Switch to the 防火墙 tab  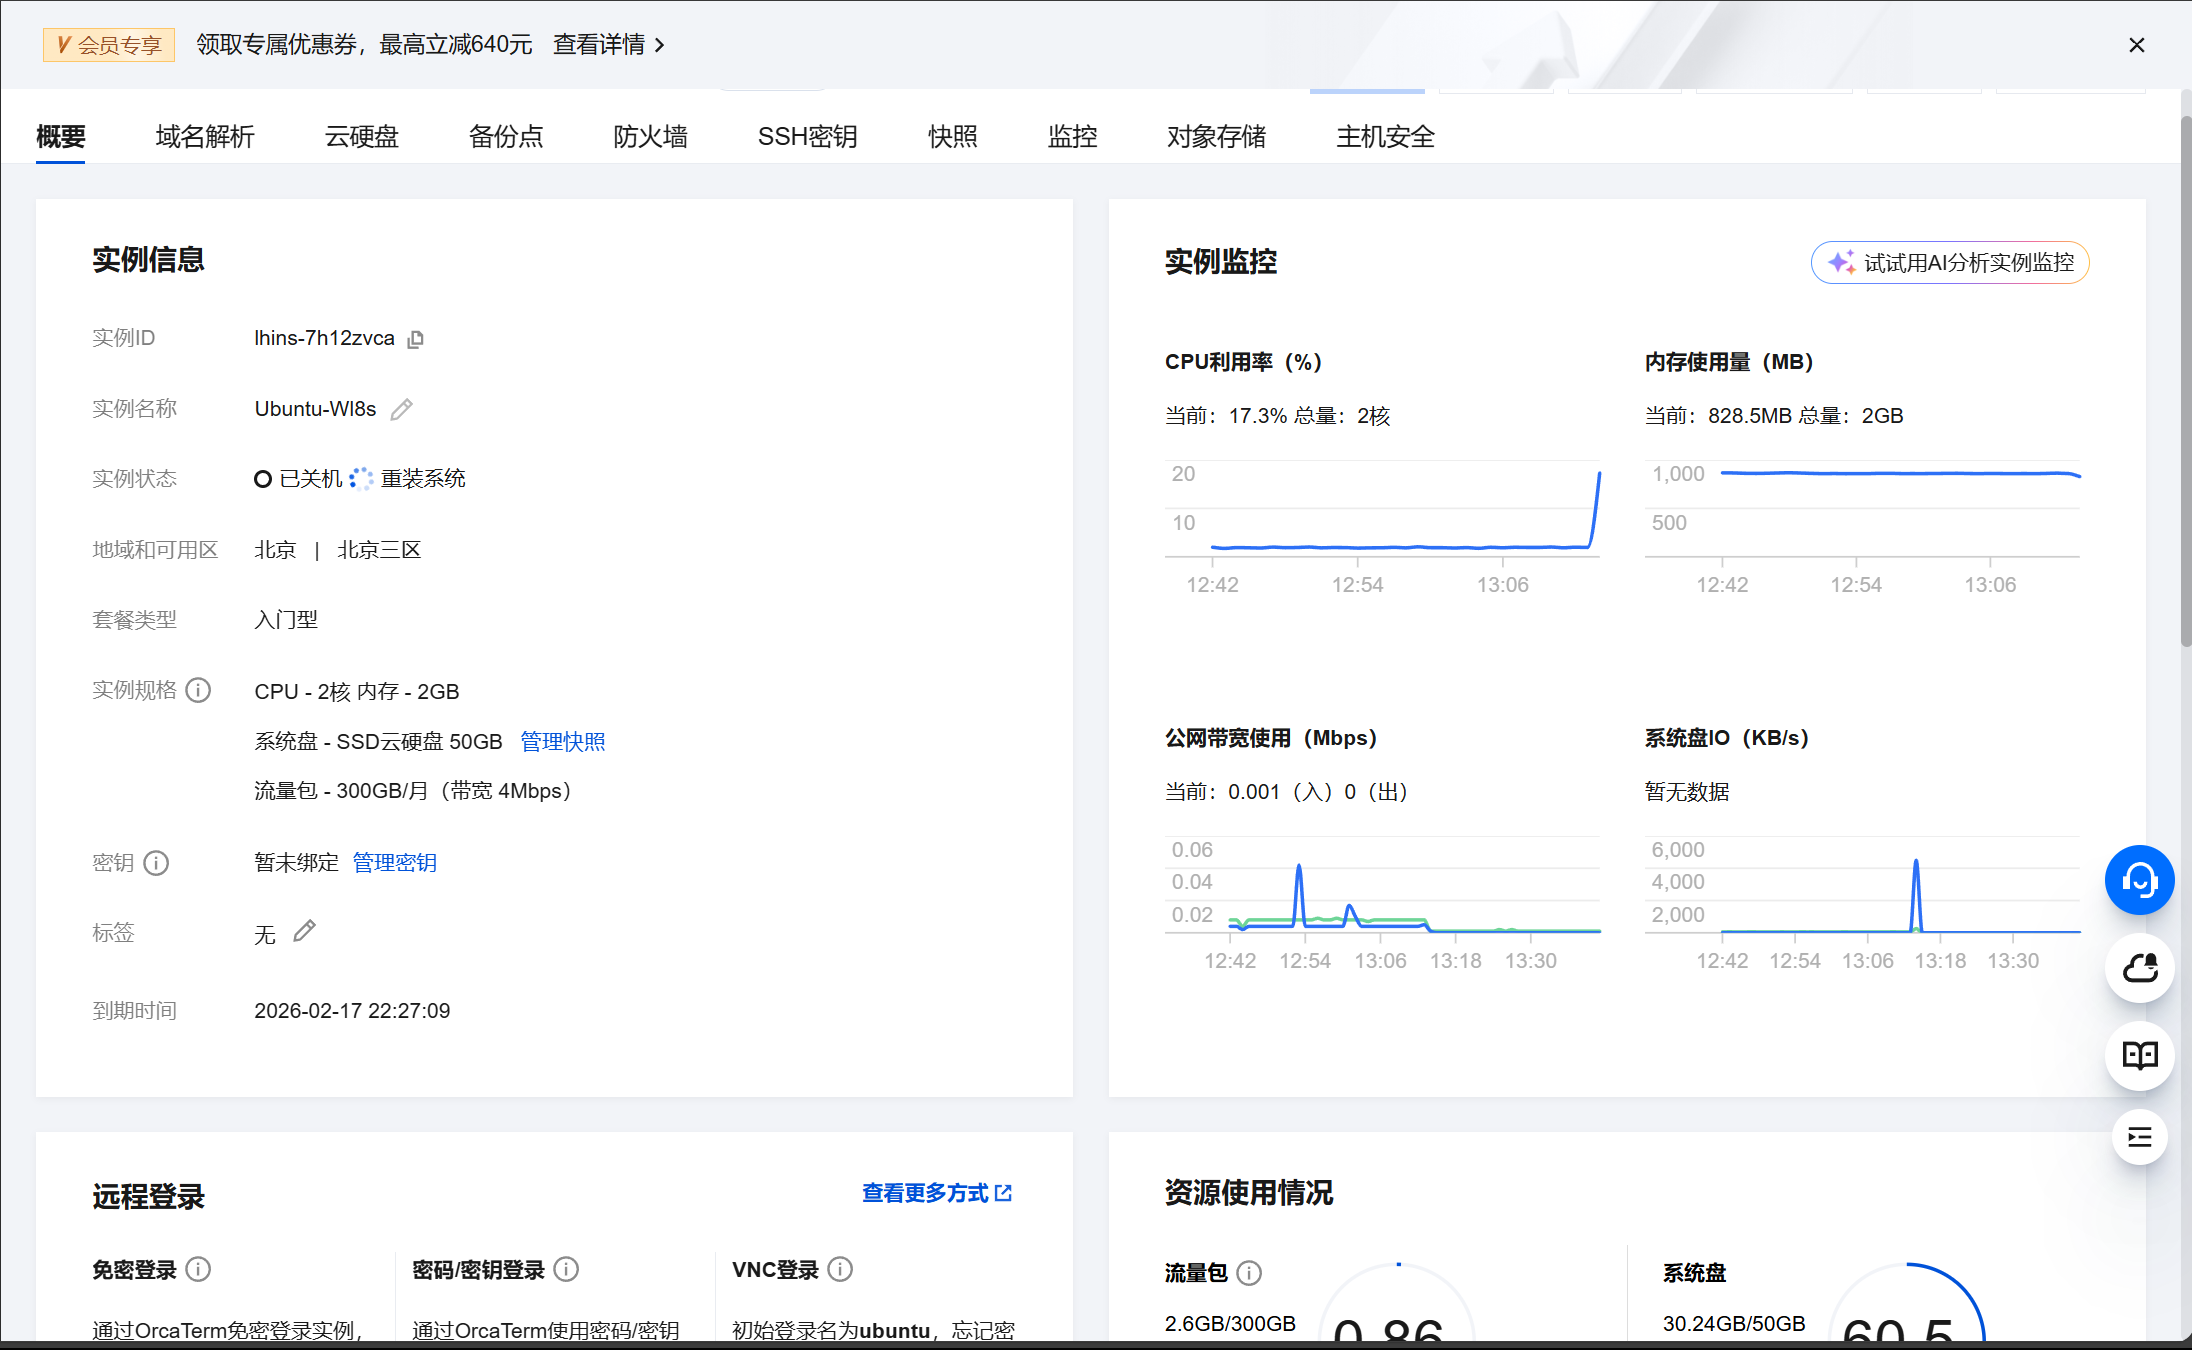[650, 136]
